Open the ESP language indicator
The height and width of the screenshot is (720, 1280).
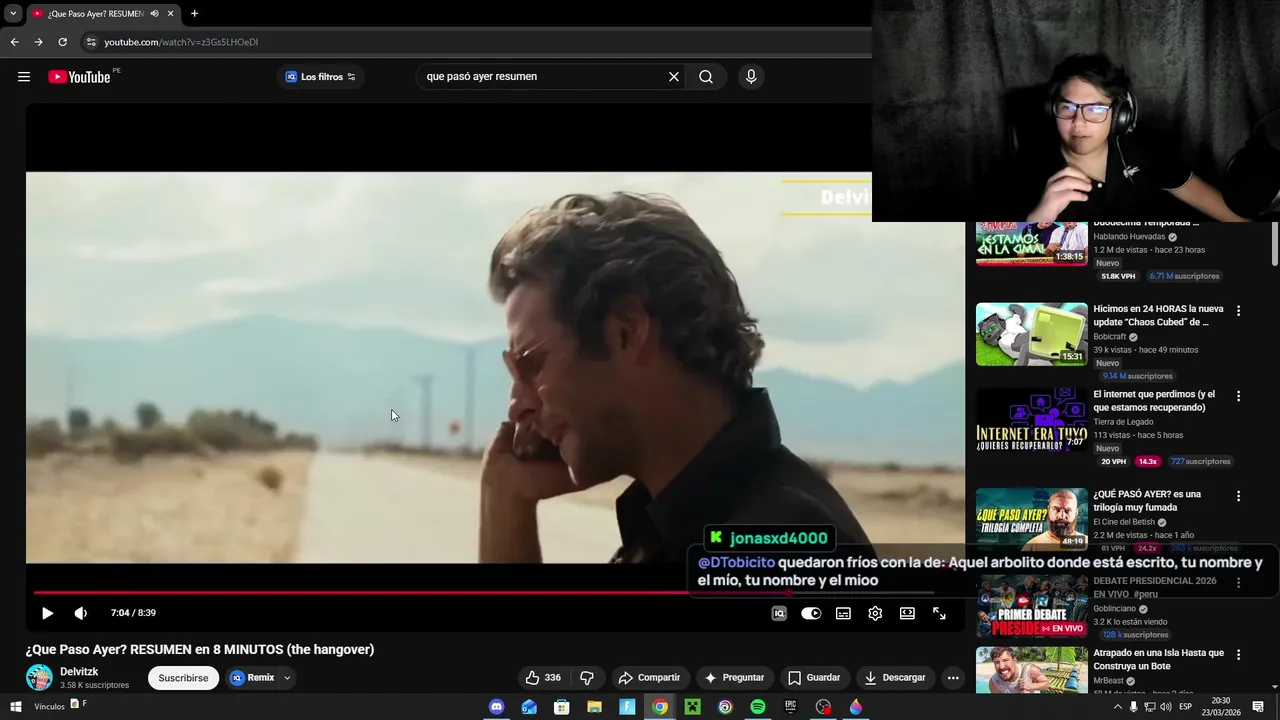coord(1186,707)
